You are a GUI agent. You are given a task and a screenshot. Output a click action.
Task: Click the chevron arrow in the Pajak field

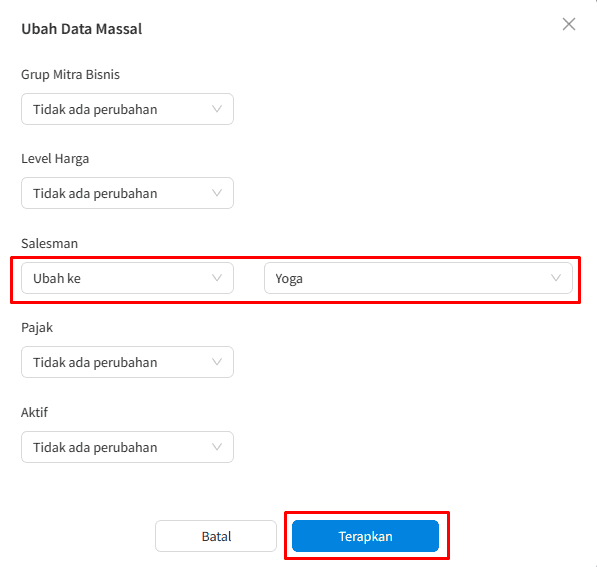pos(217,362)
